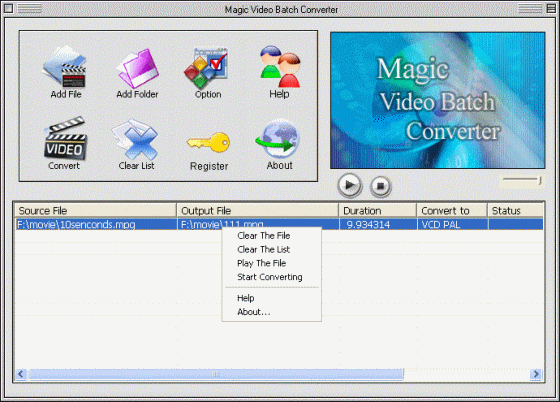560x402 pixels.
Task: Click the duration value 9.934314
Action: [368, 225]
